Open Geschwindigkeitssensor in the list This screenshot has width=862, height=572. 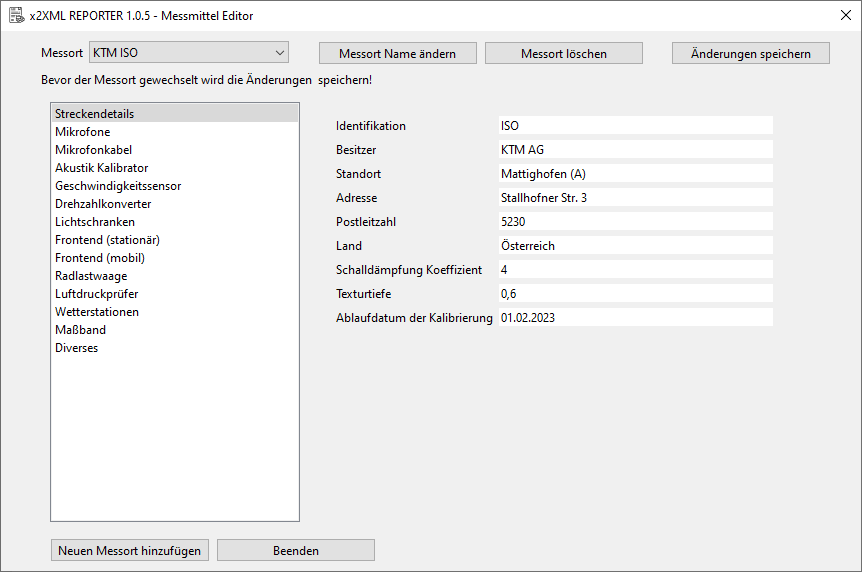[x=118, y=186]
